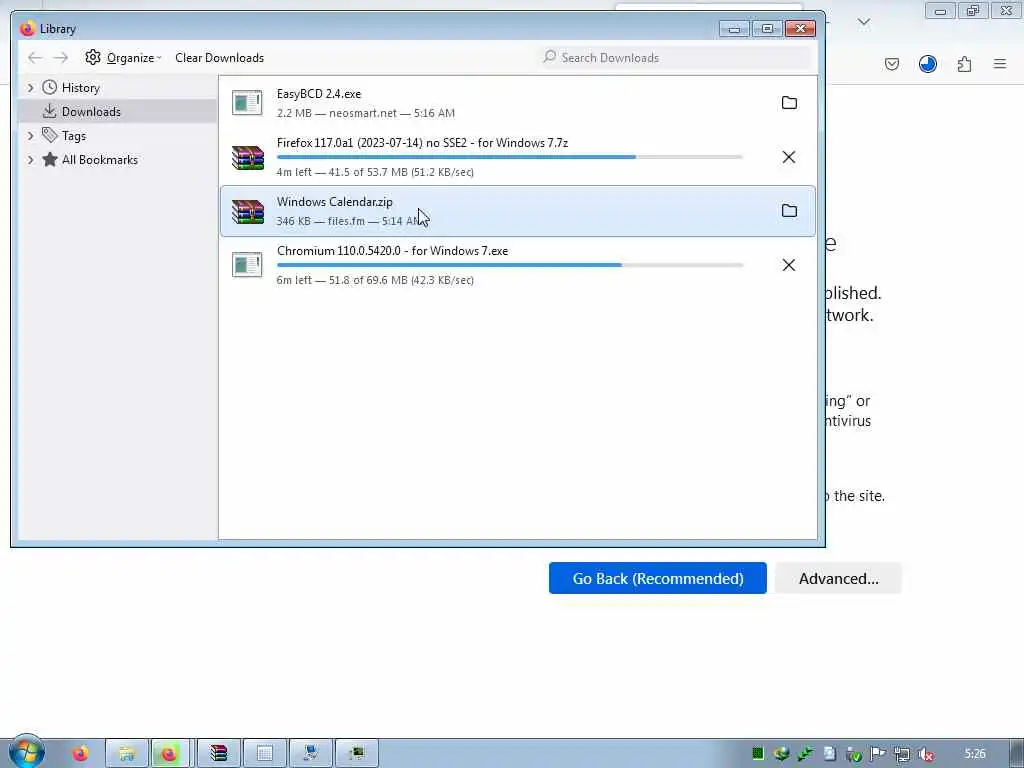Click the Firefox 117.0a1 download progress bar
Image resolution: width=1024 pixels, height=768 pixels.
pyautogui.click(x=509, y=157)
